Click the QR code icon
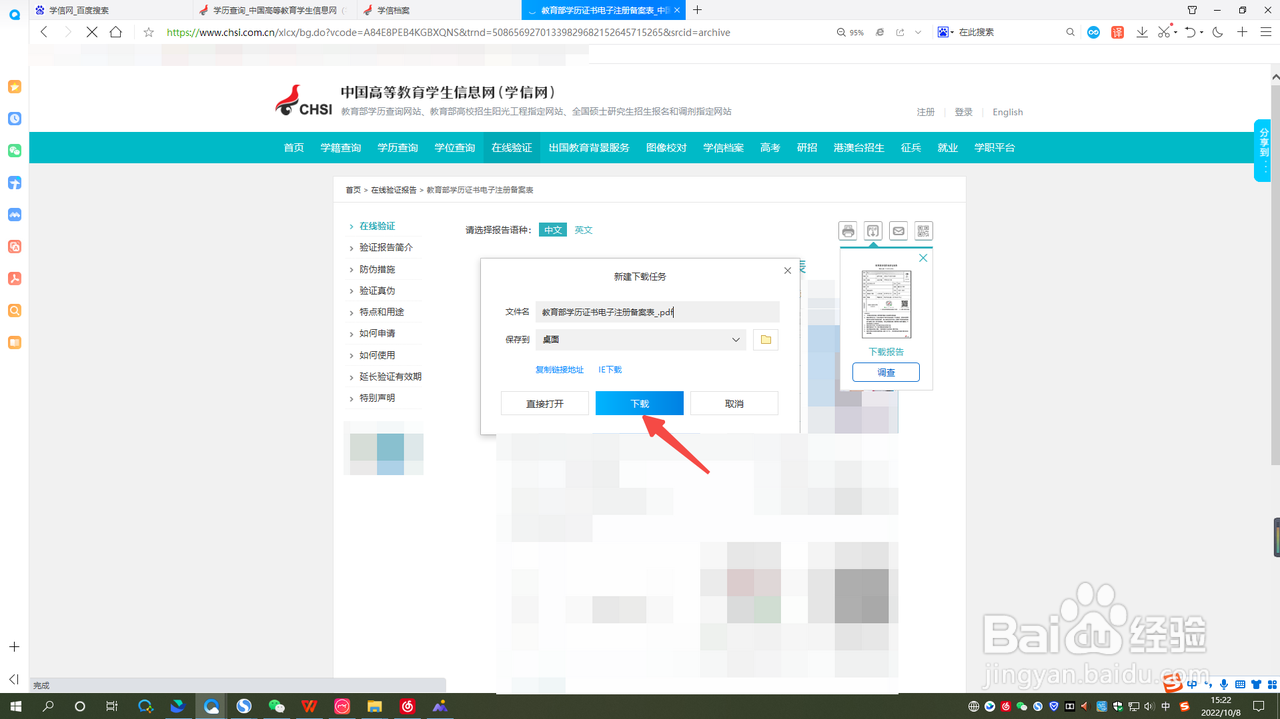 tap(923, 231)
